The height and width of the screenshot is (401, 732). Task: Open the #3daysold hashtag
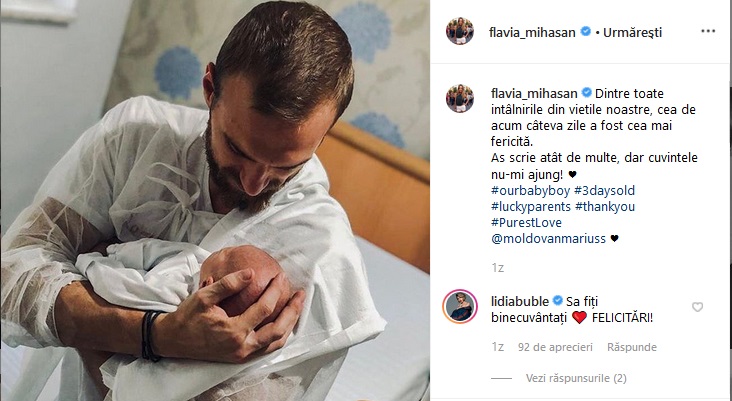pyautogui.click(x=605, y=190)
